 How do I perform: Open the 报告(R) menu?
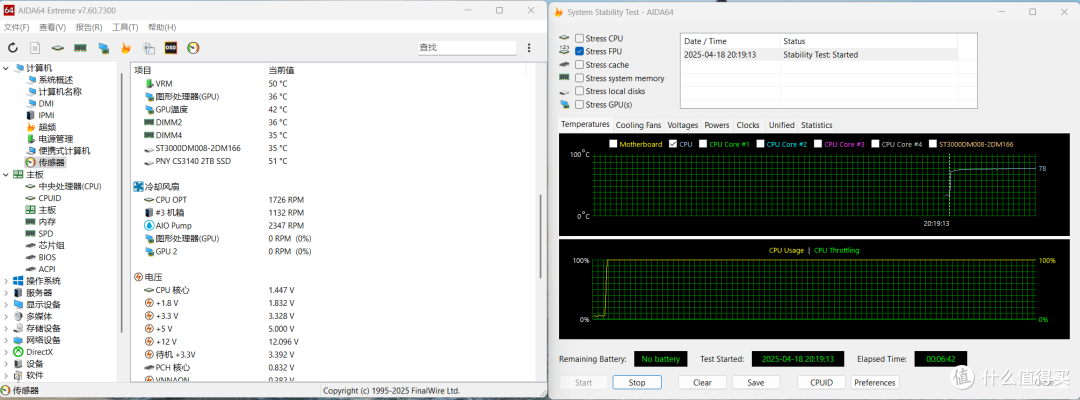(89, 28)
